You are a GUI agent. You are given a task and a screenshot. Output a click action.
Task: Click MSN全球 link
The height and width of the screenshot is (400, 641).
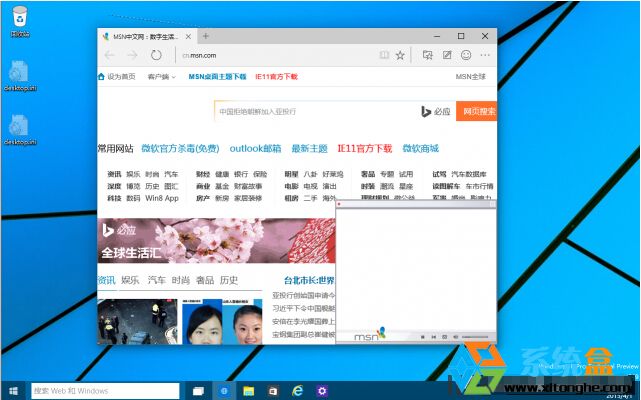471,76
